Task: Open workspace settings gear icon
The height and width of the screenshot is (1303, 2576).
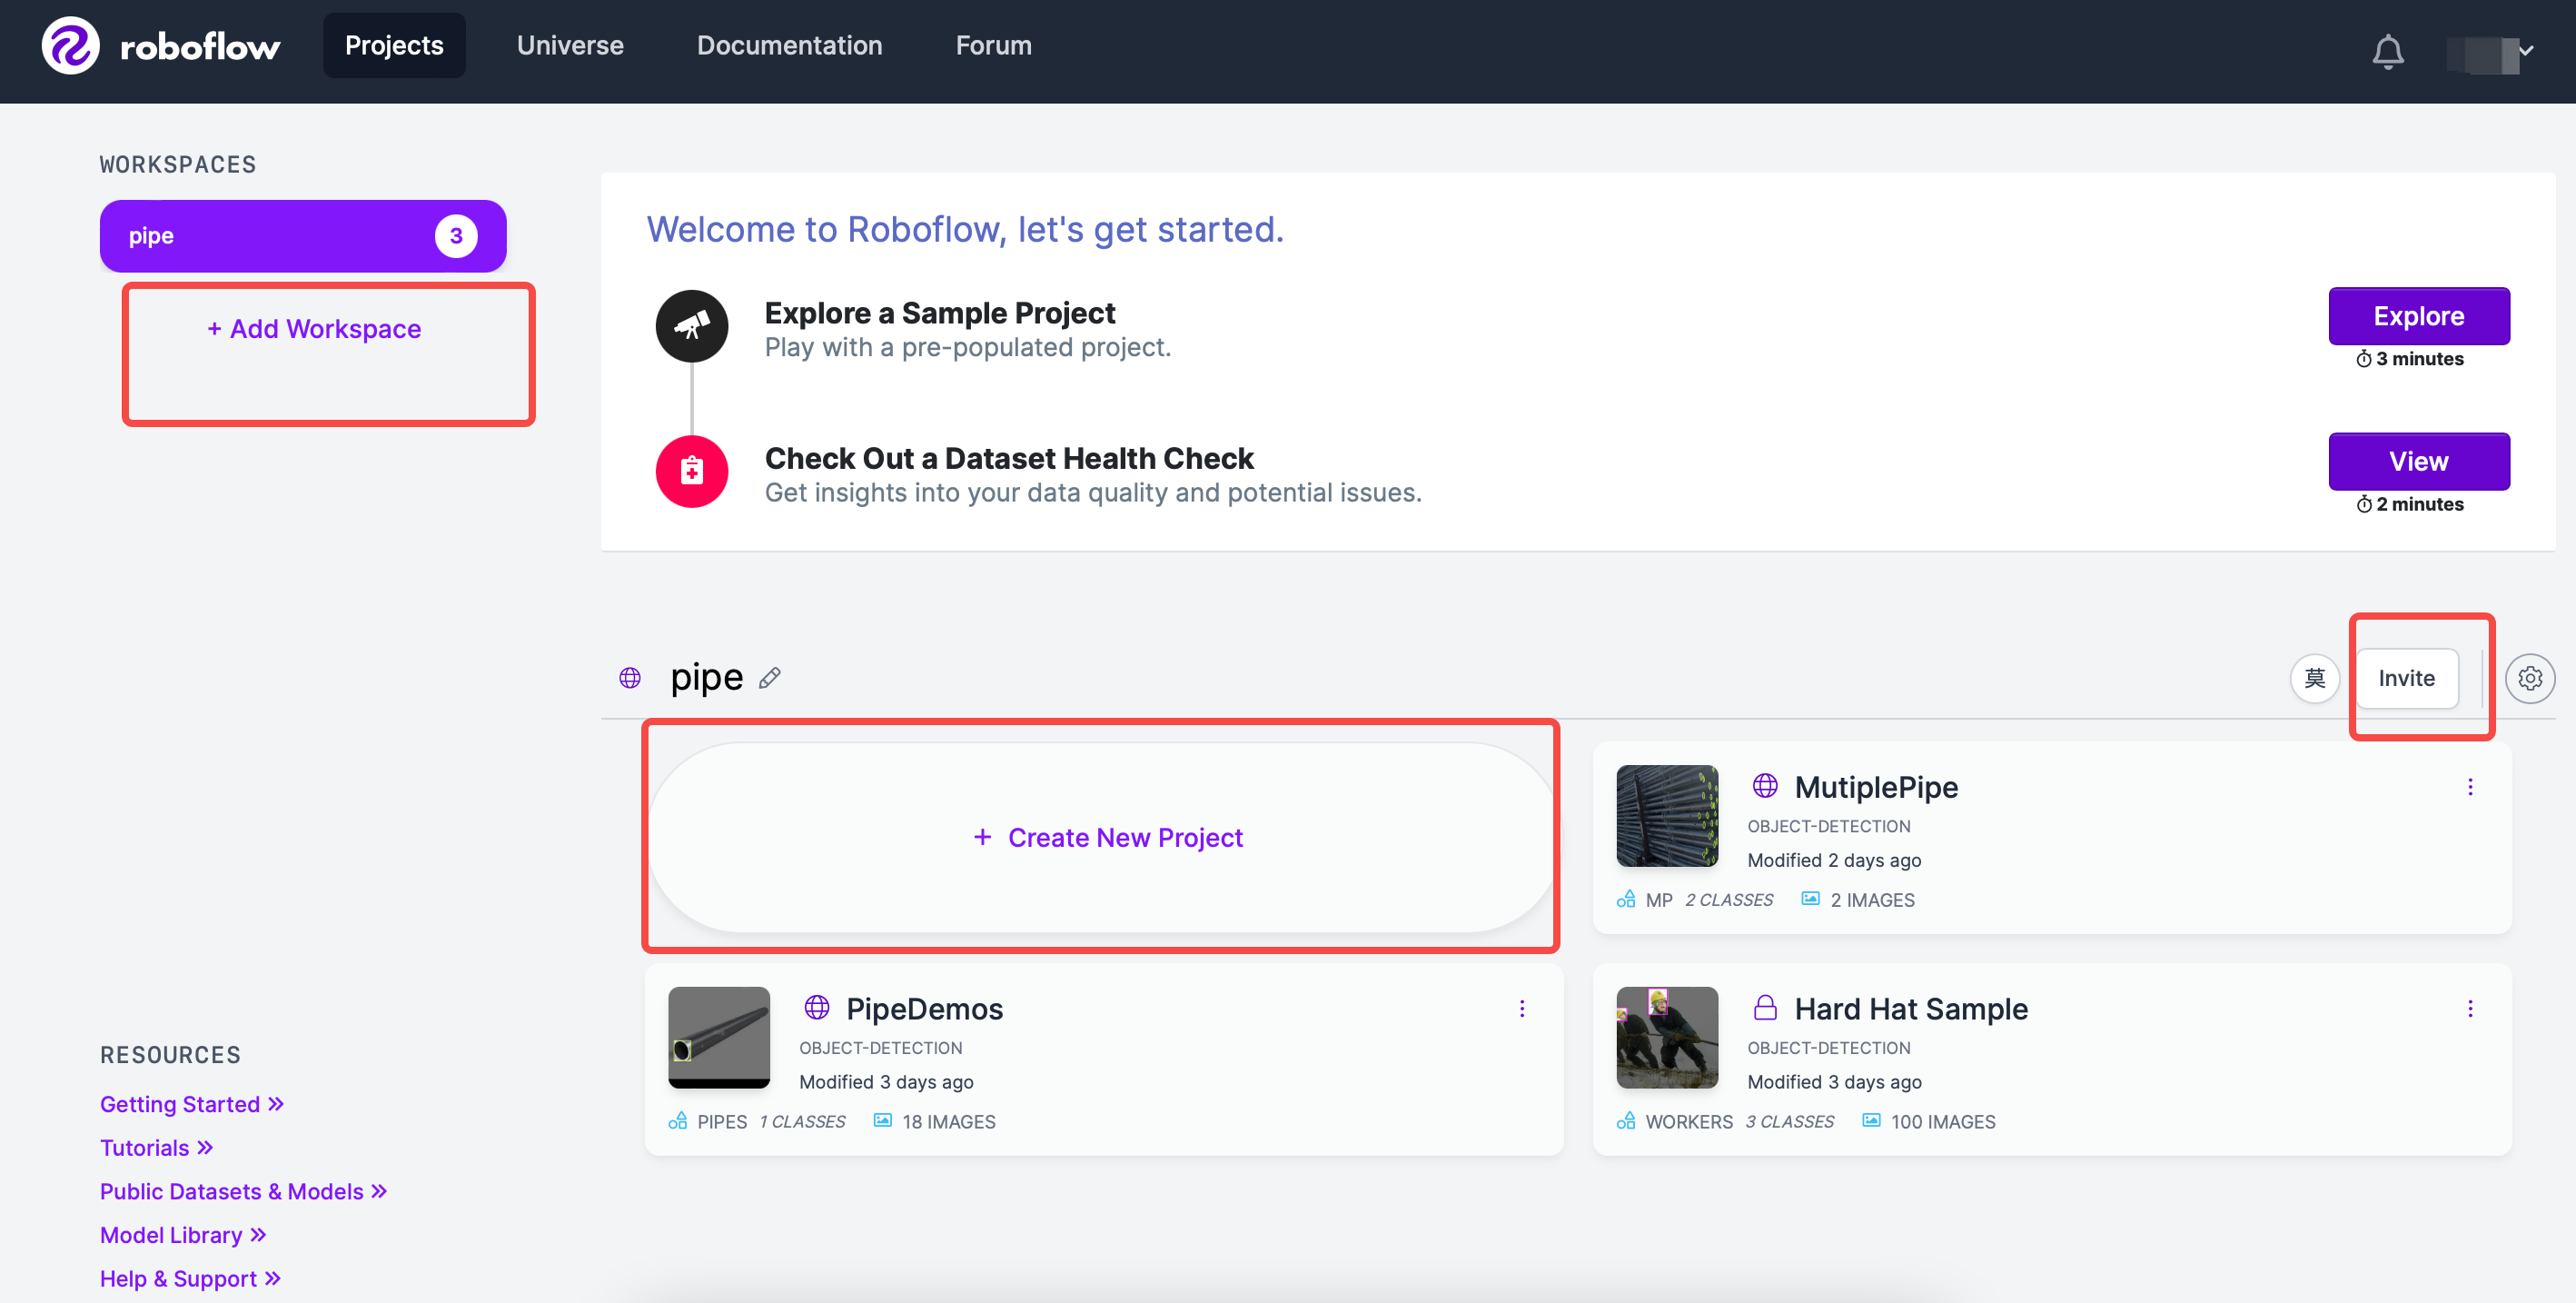Action: pyautogui.click(x=2529, y=678)
